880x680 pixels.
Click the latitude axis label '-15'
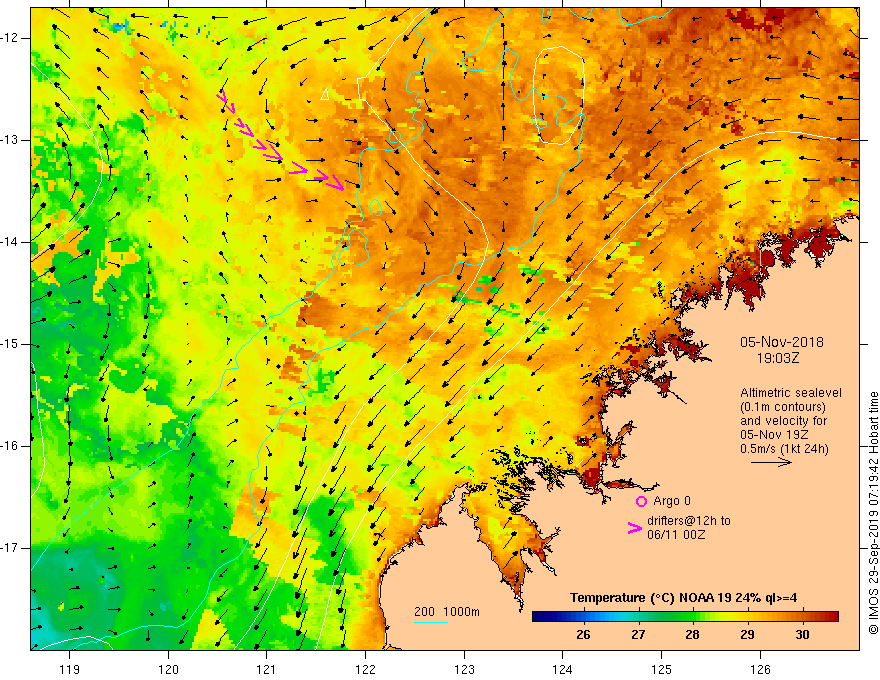(x=11, y=344)
